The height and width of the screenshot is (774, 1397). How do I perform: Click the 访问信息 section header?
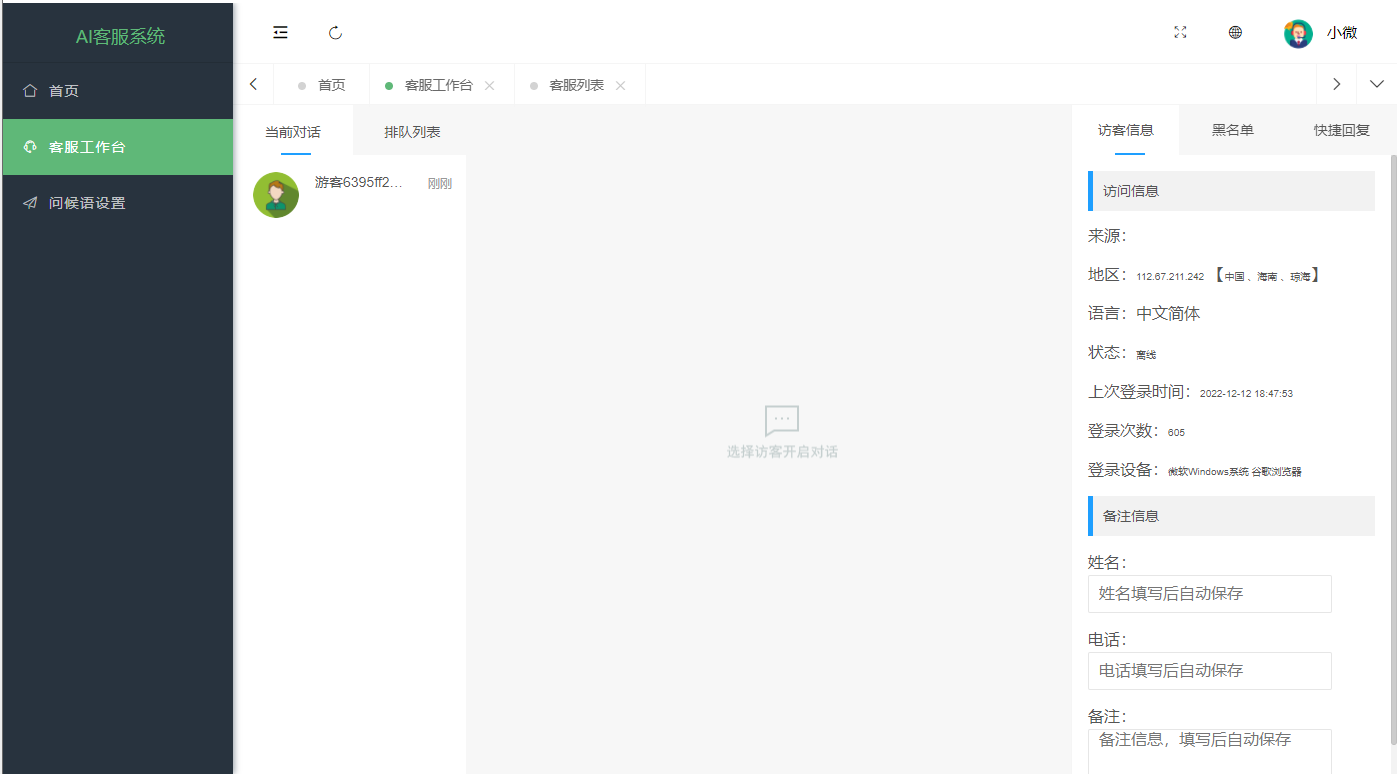tap(1231, 191)
